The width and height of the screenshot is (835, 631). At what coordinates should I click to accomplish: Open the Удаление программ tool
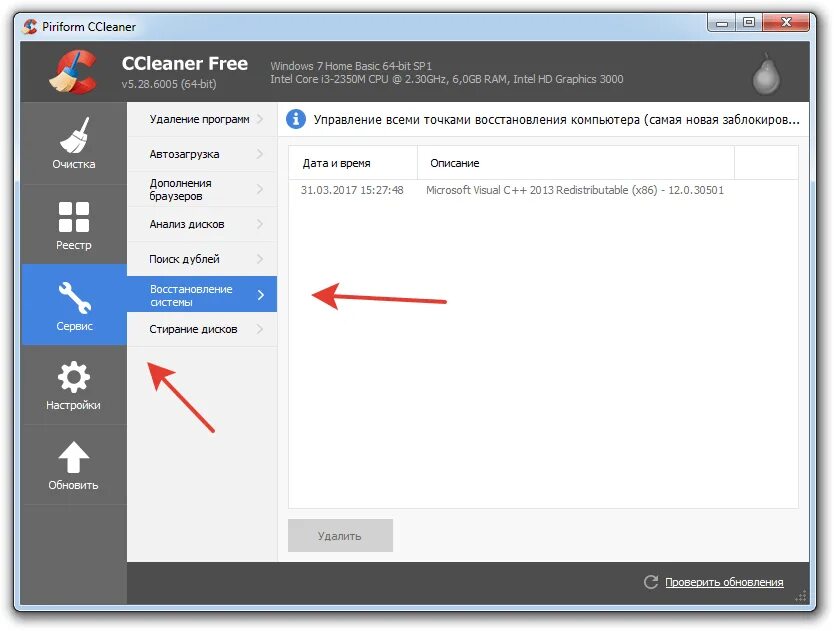pos(202,119)
